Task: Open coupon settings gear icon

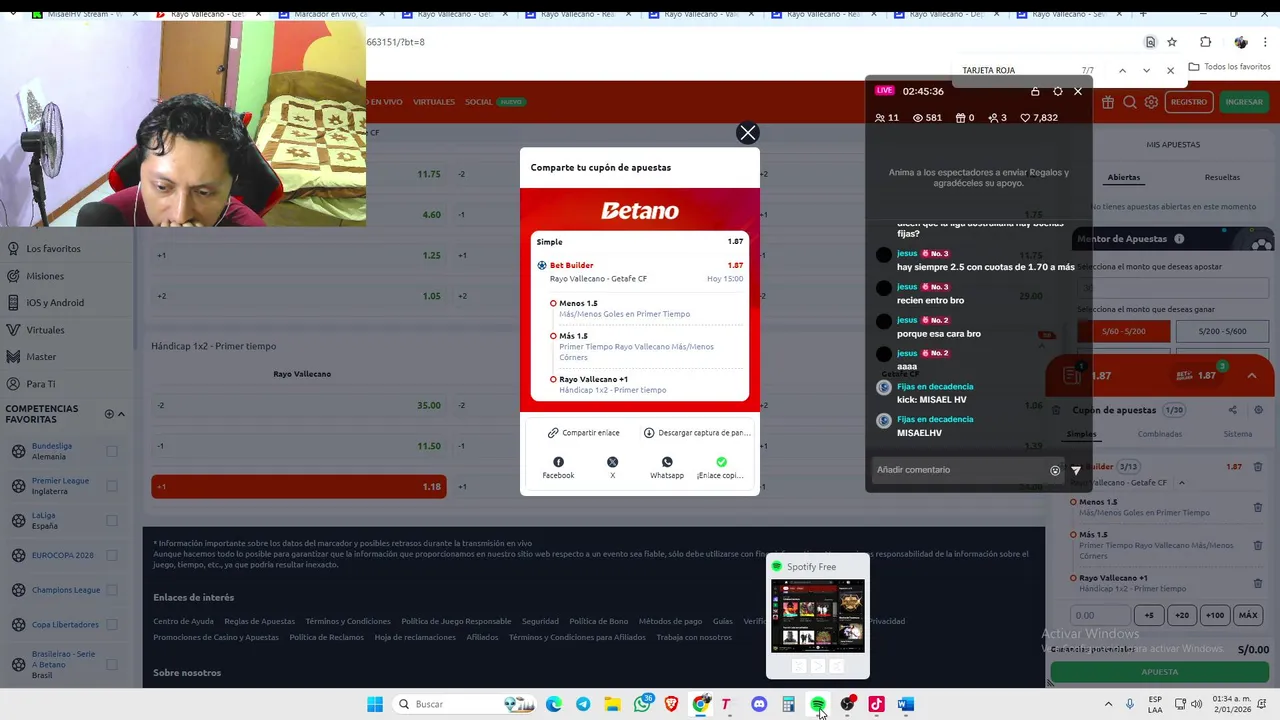Action: click(1258, 410)
